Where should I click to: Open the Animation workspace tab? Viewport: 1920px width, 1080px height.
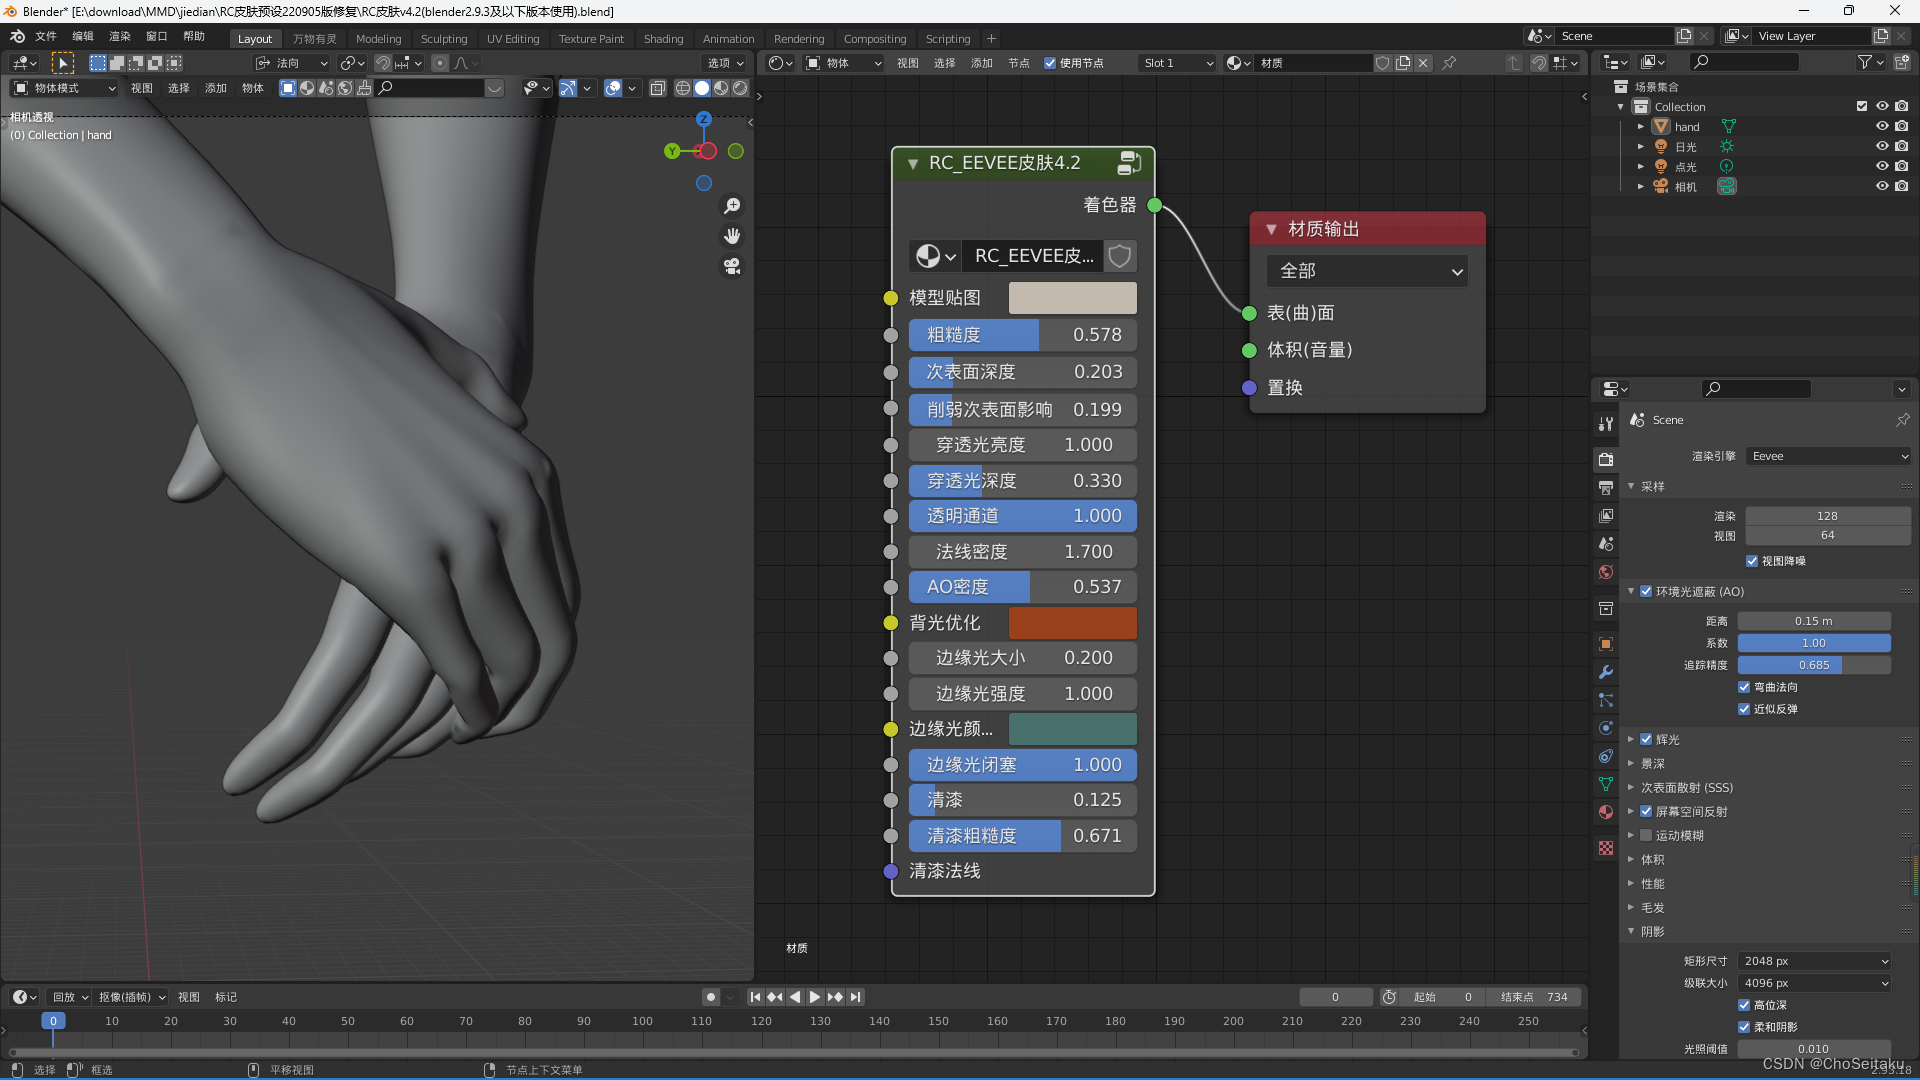(728, 39)
